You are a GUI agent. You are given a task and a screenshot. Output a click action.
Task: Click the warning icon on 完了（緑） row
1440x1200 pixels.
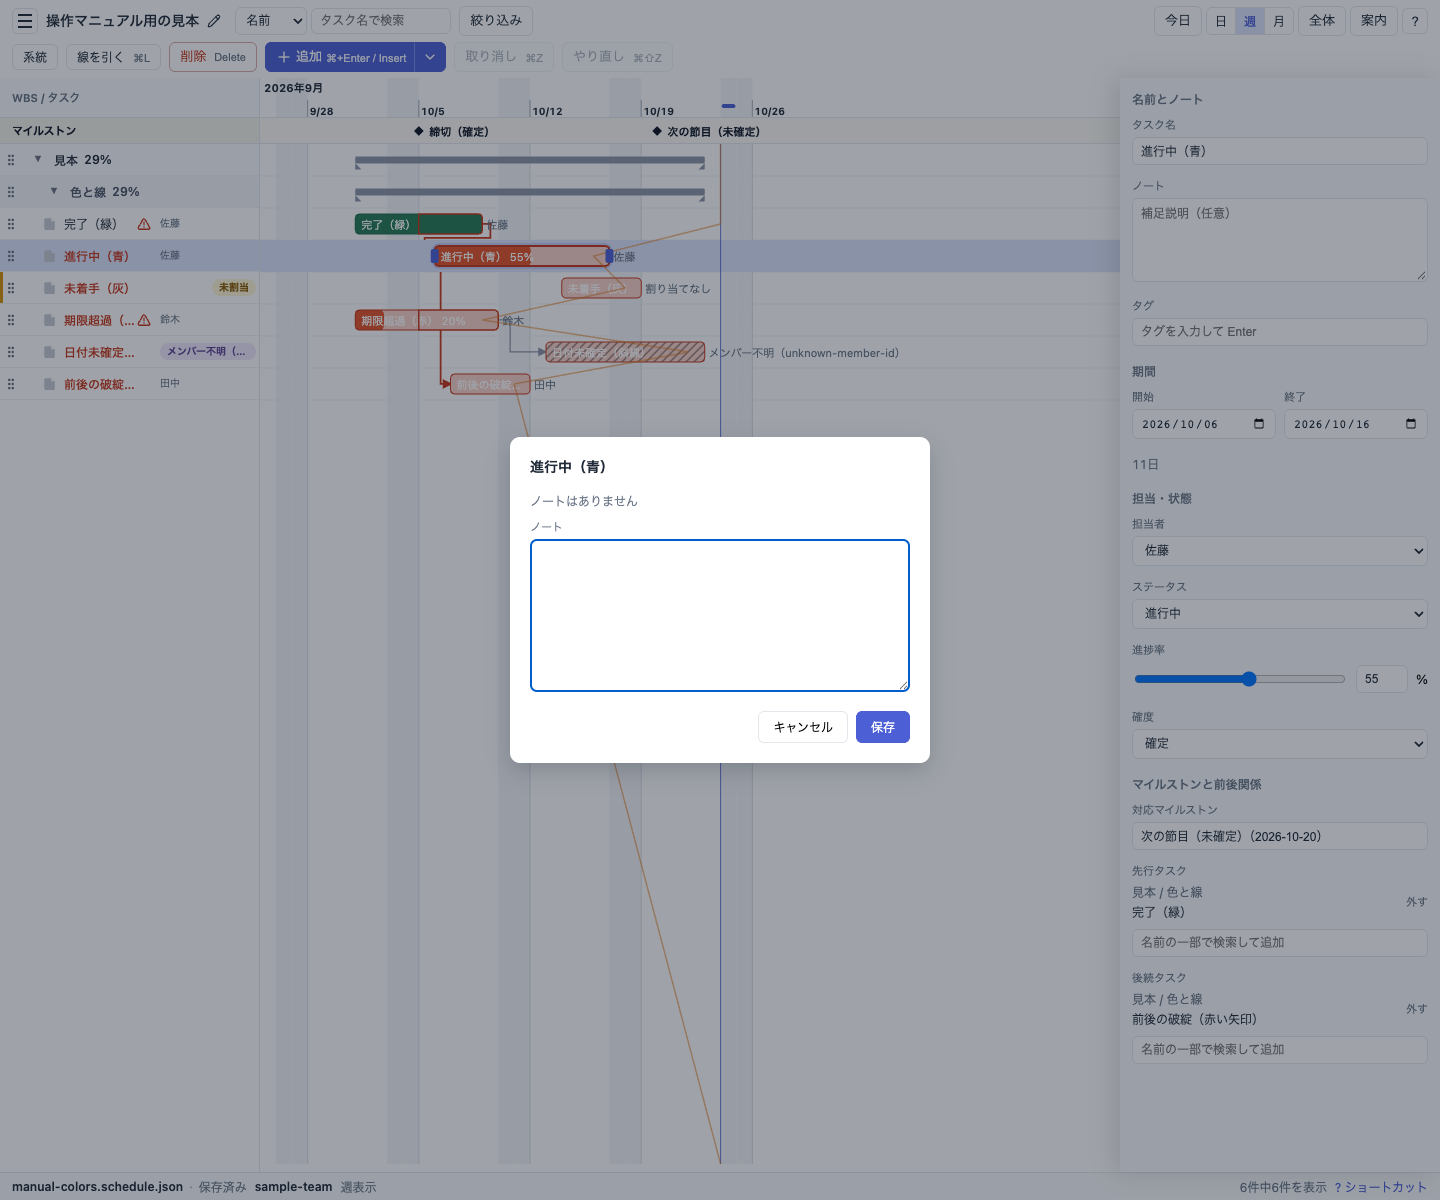(144, 224)
